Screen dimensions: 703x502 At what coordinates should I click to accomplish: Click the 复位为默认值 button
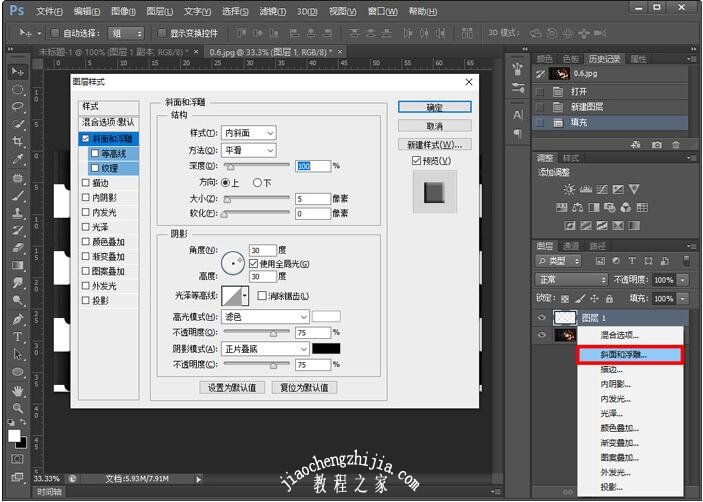[303, 387]
